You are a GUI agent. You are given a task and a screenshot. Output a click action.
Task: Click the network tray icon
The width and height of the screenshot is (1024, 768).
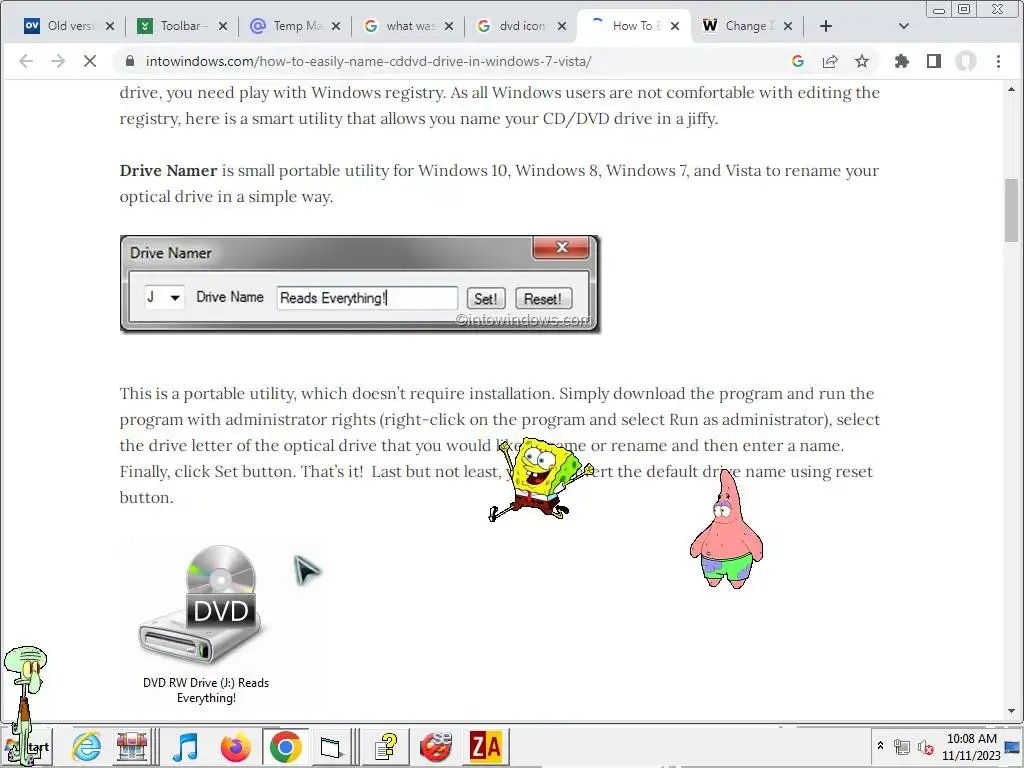pyautogui.click(x=902, y=746)
